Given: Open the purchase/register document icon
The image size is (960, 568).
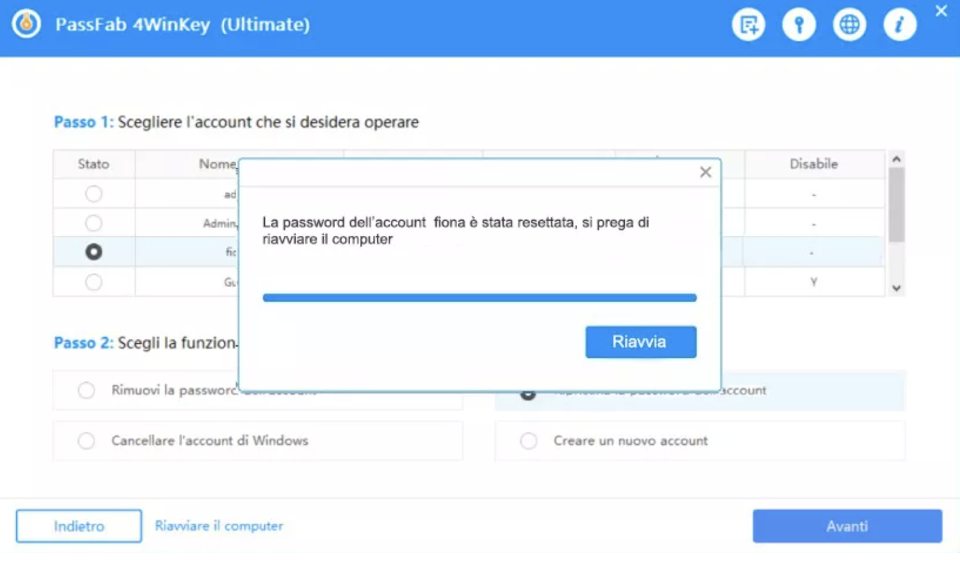Looking at the screenshot, I should click(x=748, y=24).
